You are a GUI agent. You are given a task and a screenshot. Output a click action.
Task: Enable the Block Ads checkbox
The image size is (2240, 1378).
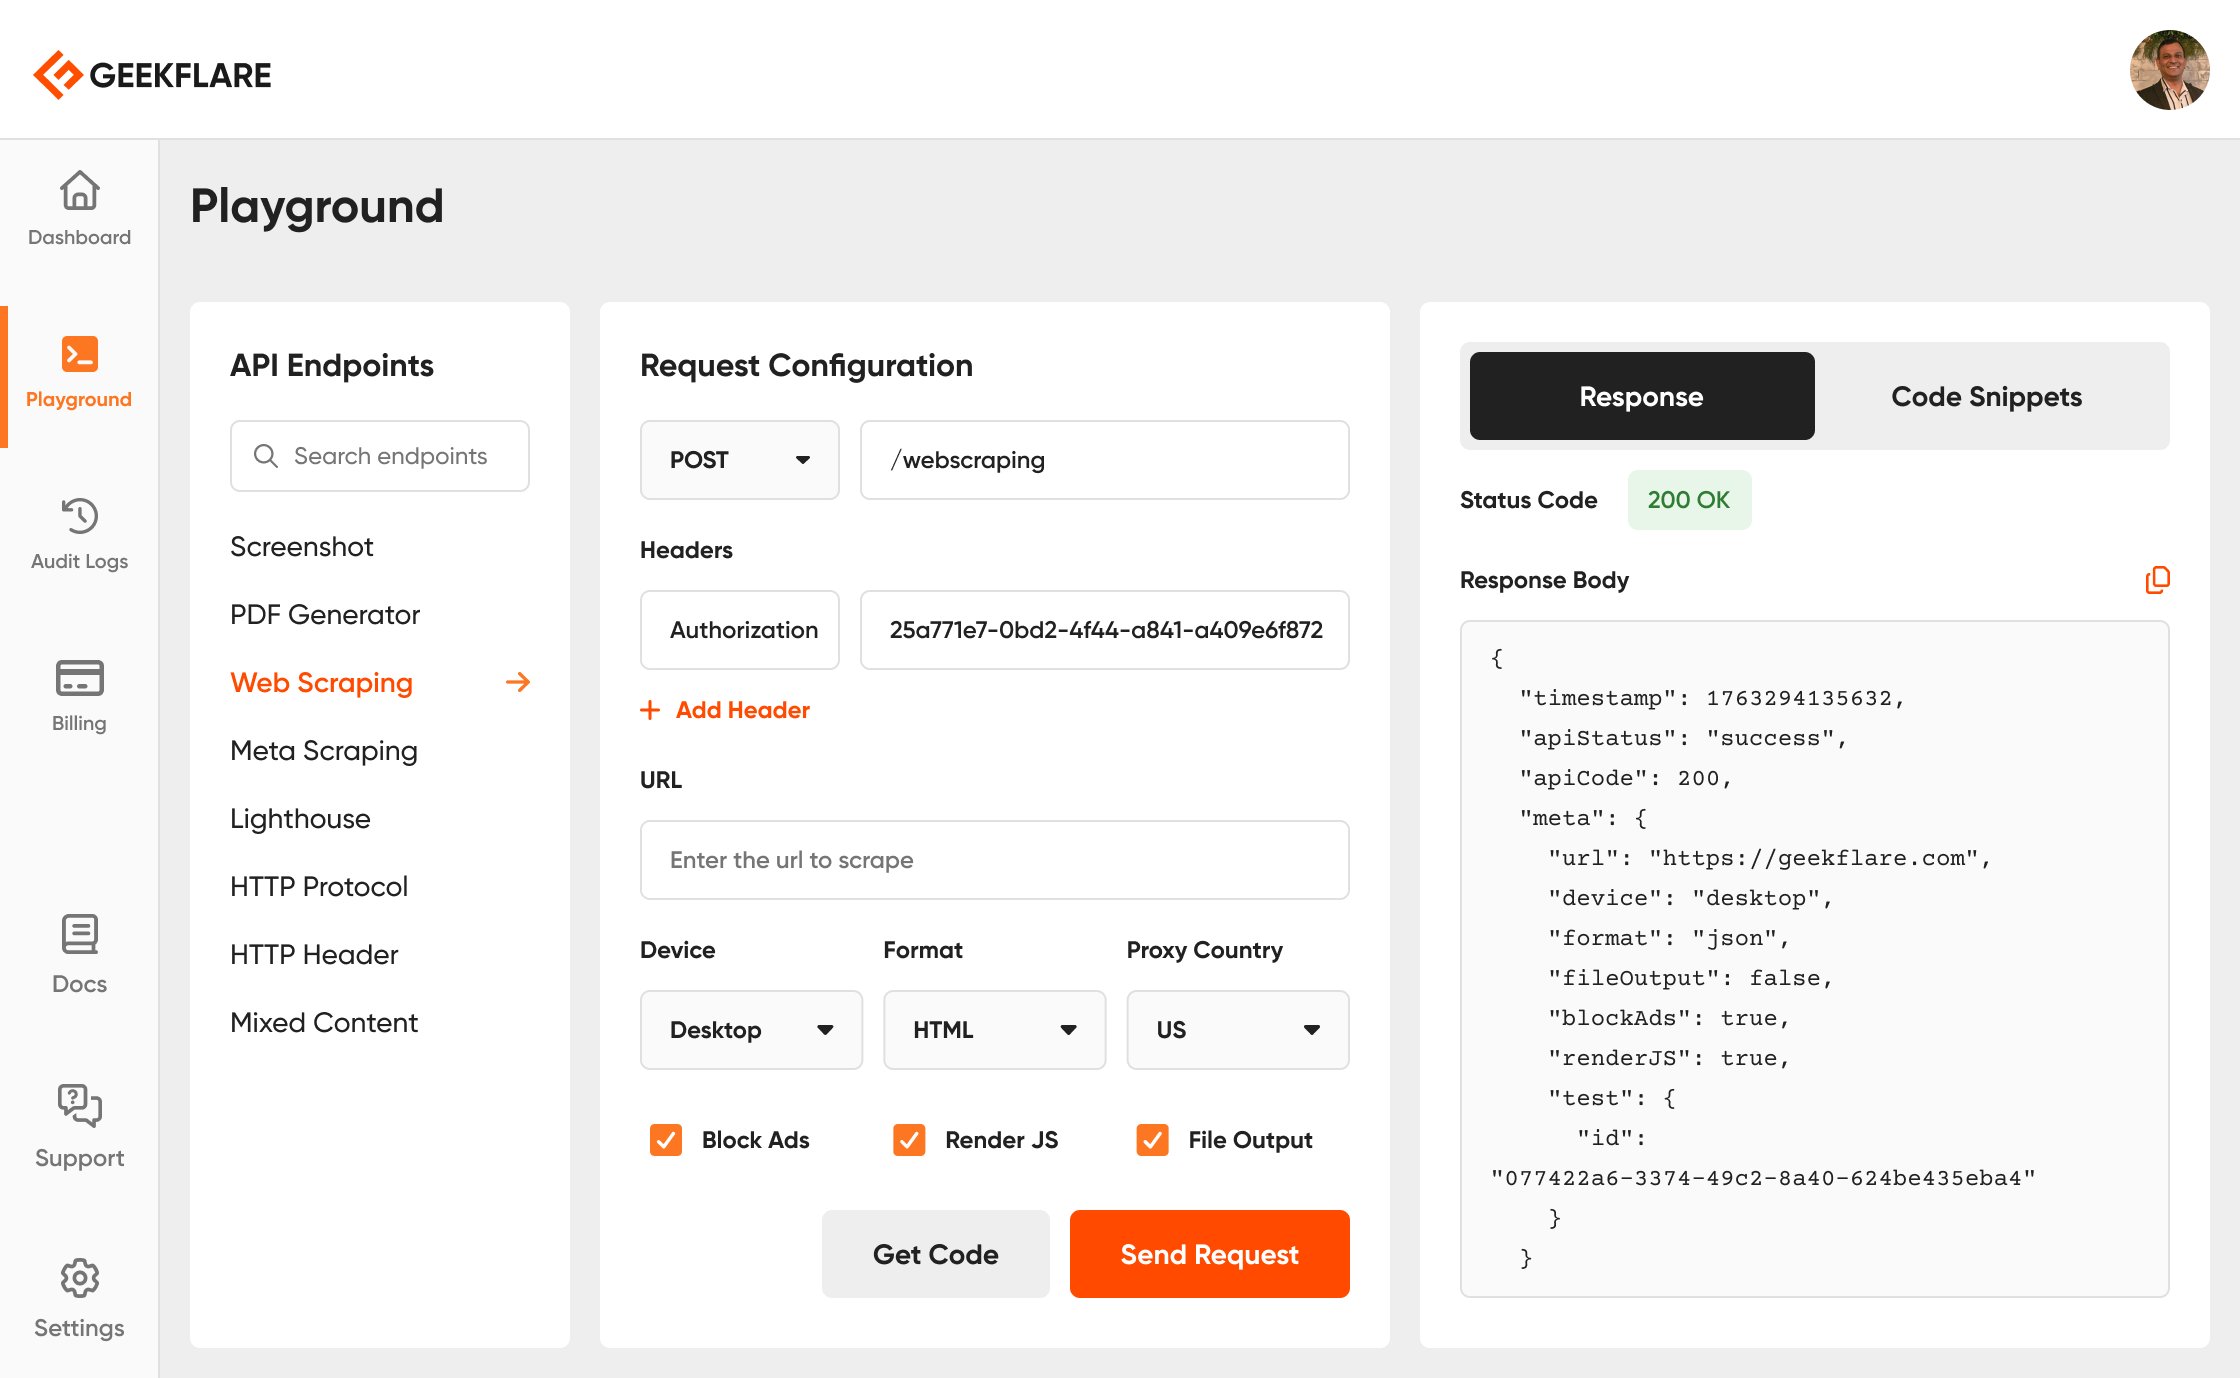click(x=665, y=1139)
